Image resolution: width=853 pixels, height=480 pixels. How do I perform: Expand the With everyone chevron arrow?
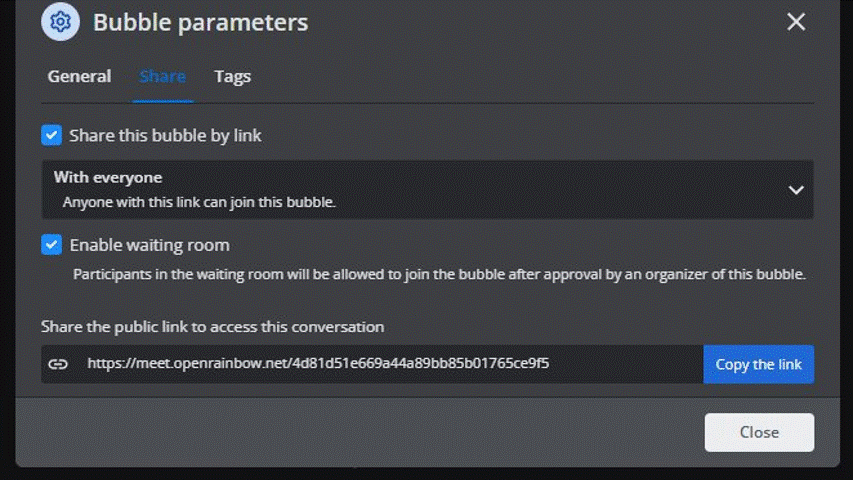pos(796,190)
